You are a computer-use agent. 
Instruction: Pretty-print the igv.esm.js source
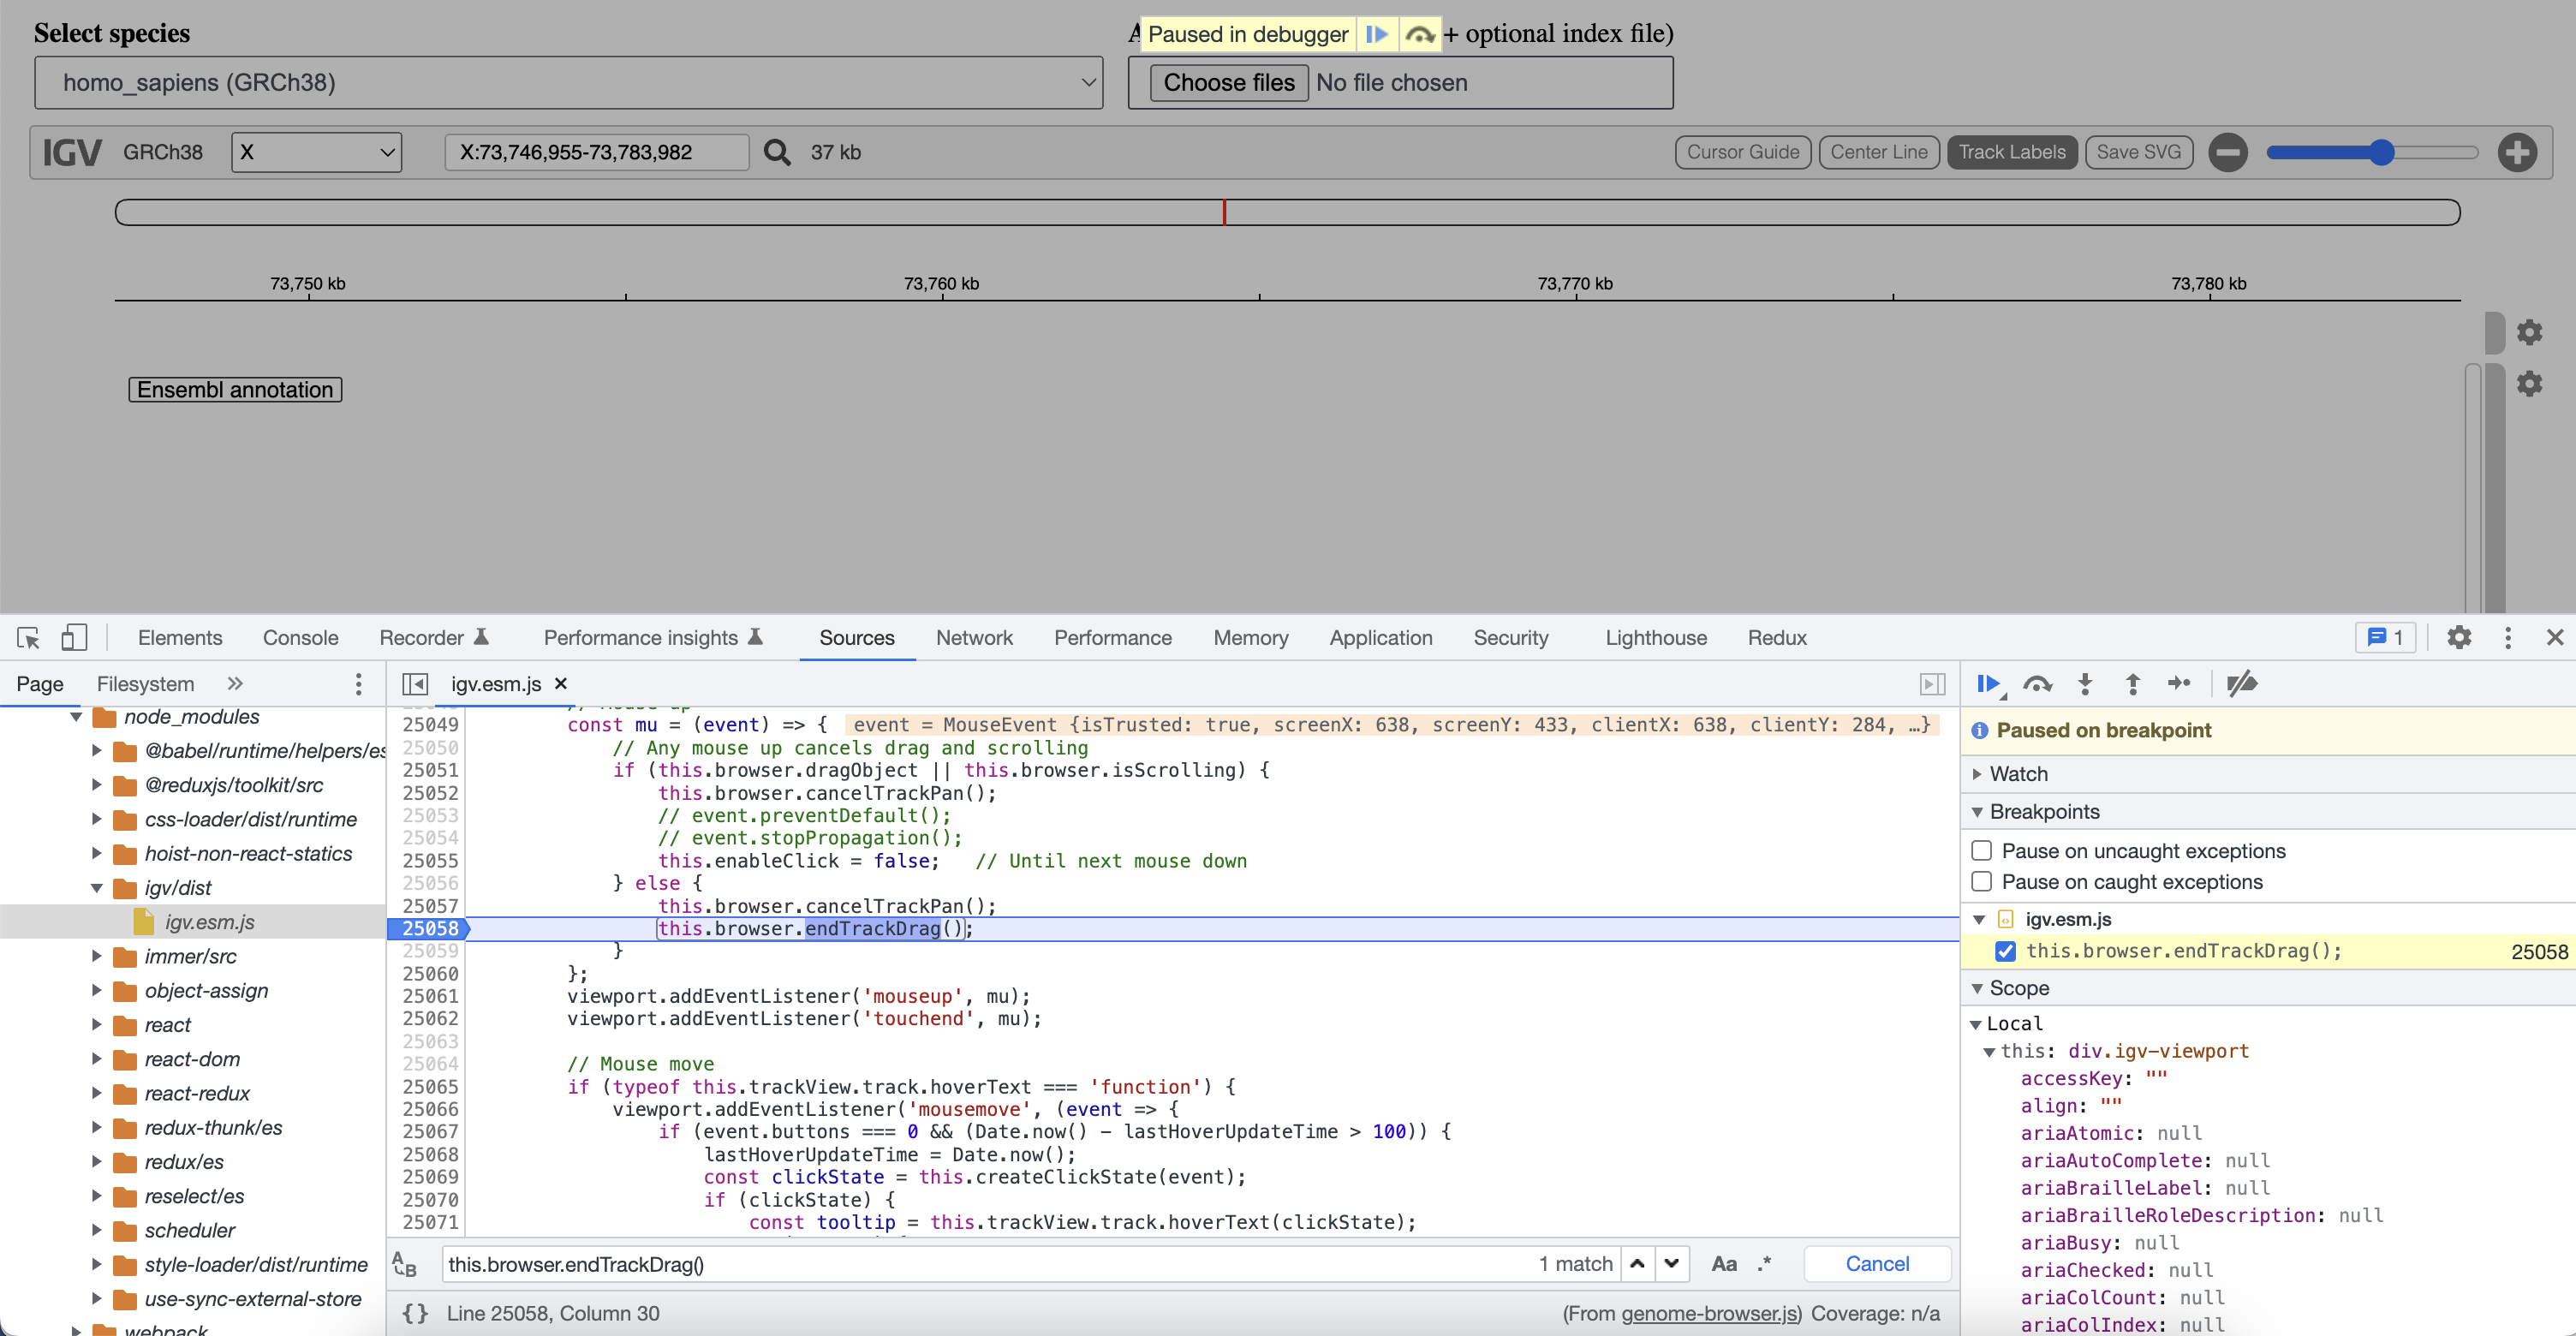click(416, 1313)
